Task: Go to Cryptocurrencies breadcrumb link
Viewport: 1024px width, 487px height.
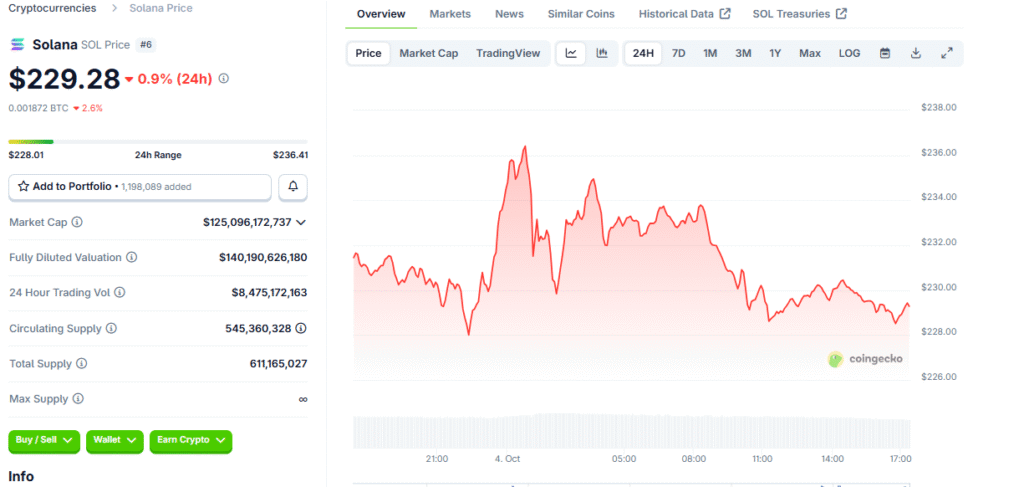Action: click(52, 8)
